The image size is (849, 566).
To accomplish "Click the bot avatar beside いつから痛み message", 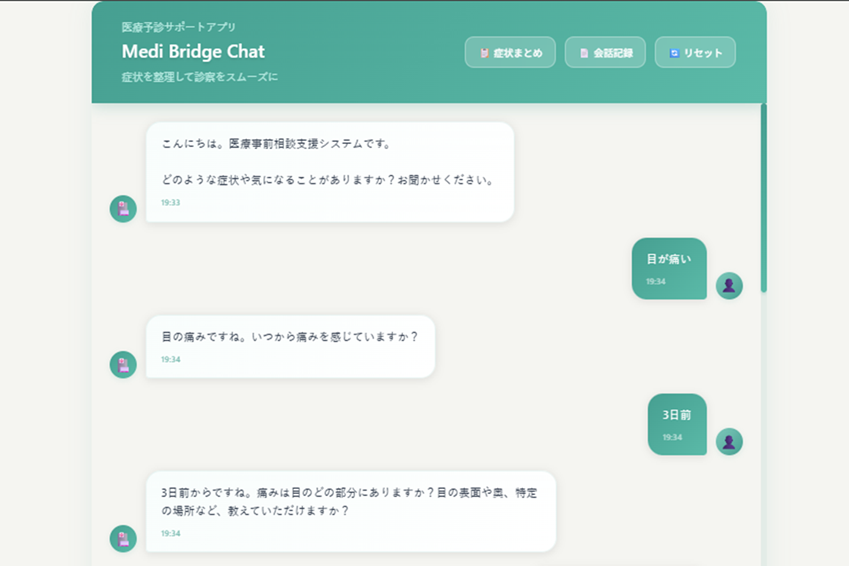I will (123, 364).
